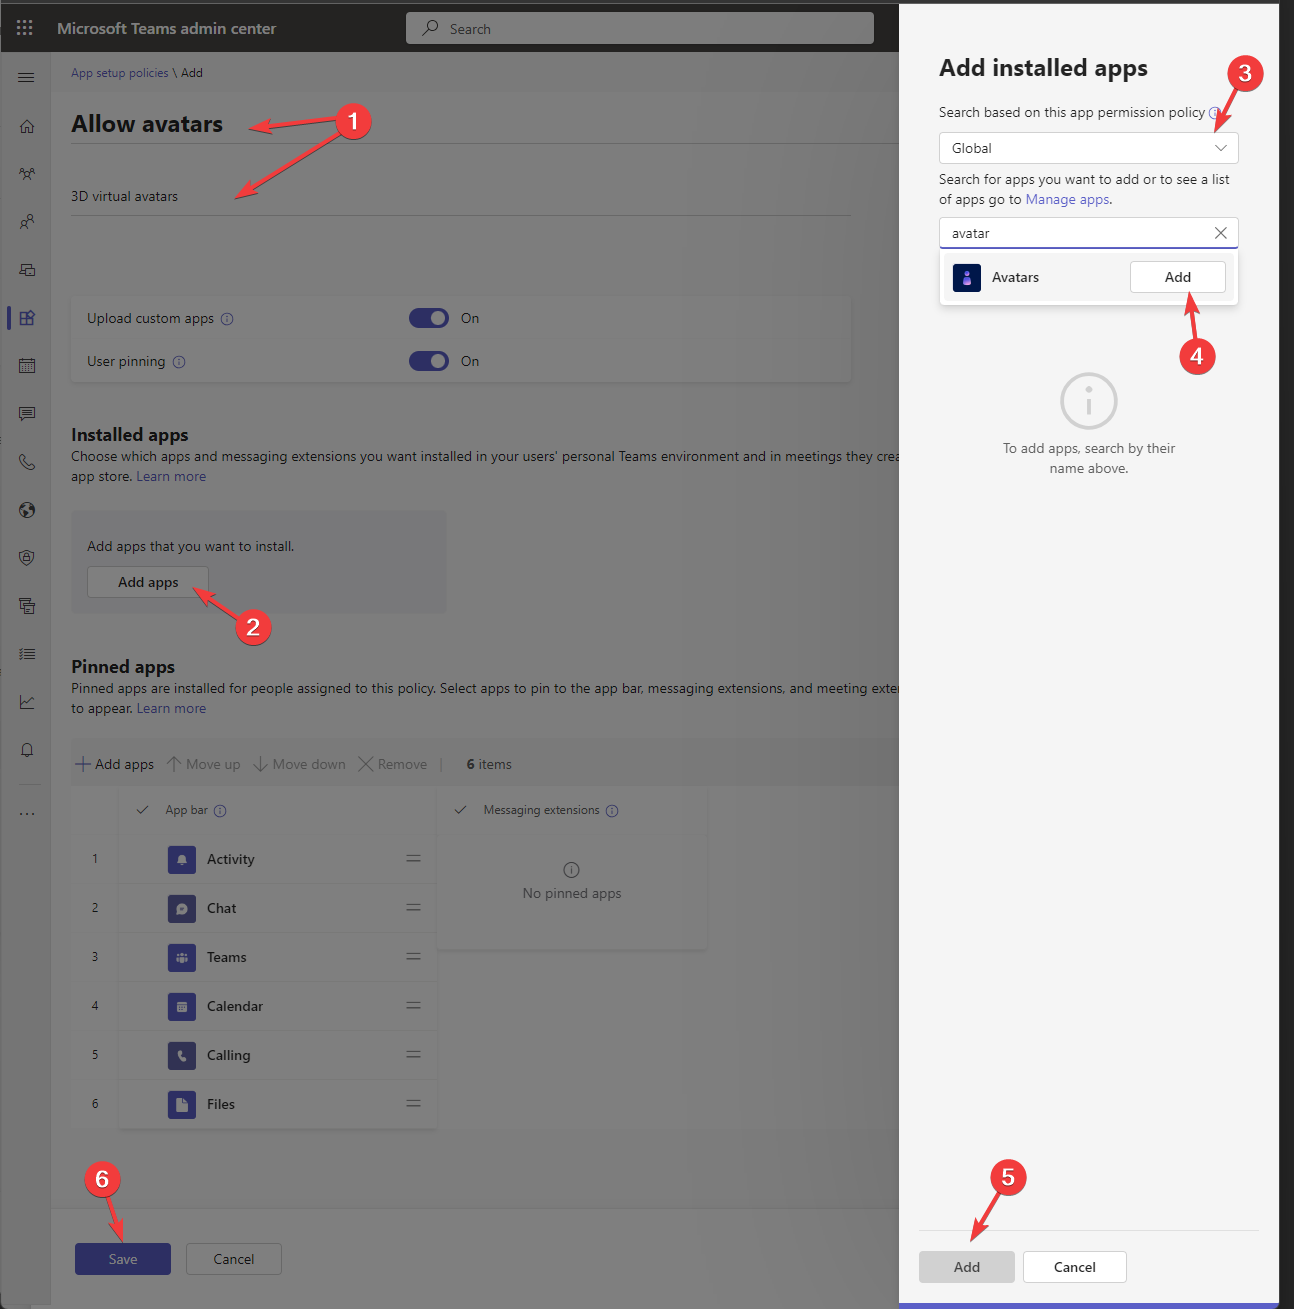The height and width of the screenshot is (1309, 1294).
Task: Select the Chat row in App bar
Action: tap(277, 908)
